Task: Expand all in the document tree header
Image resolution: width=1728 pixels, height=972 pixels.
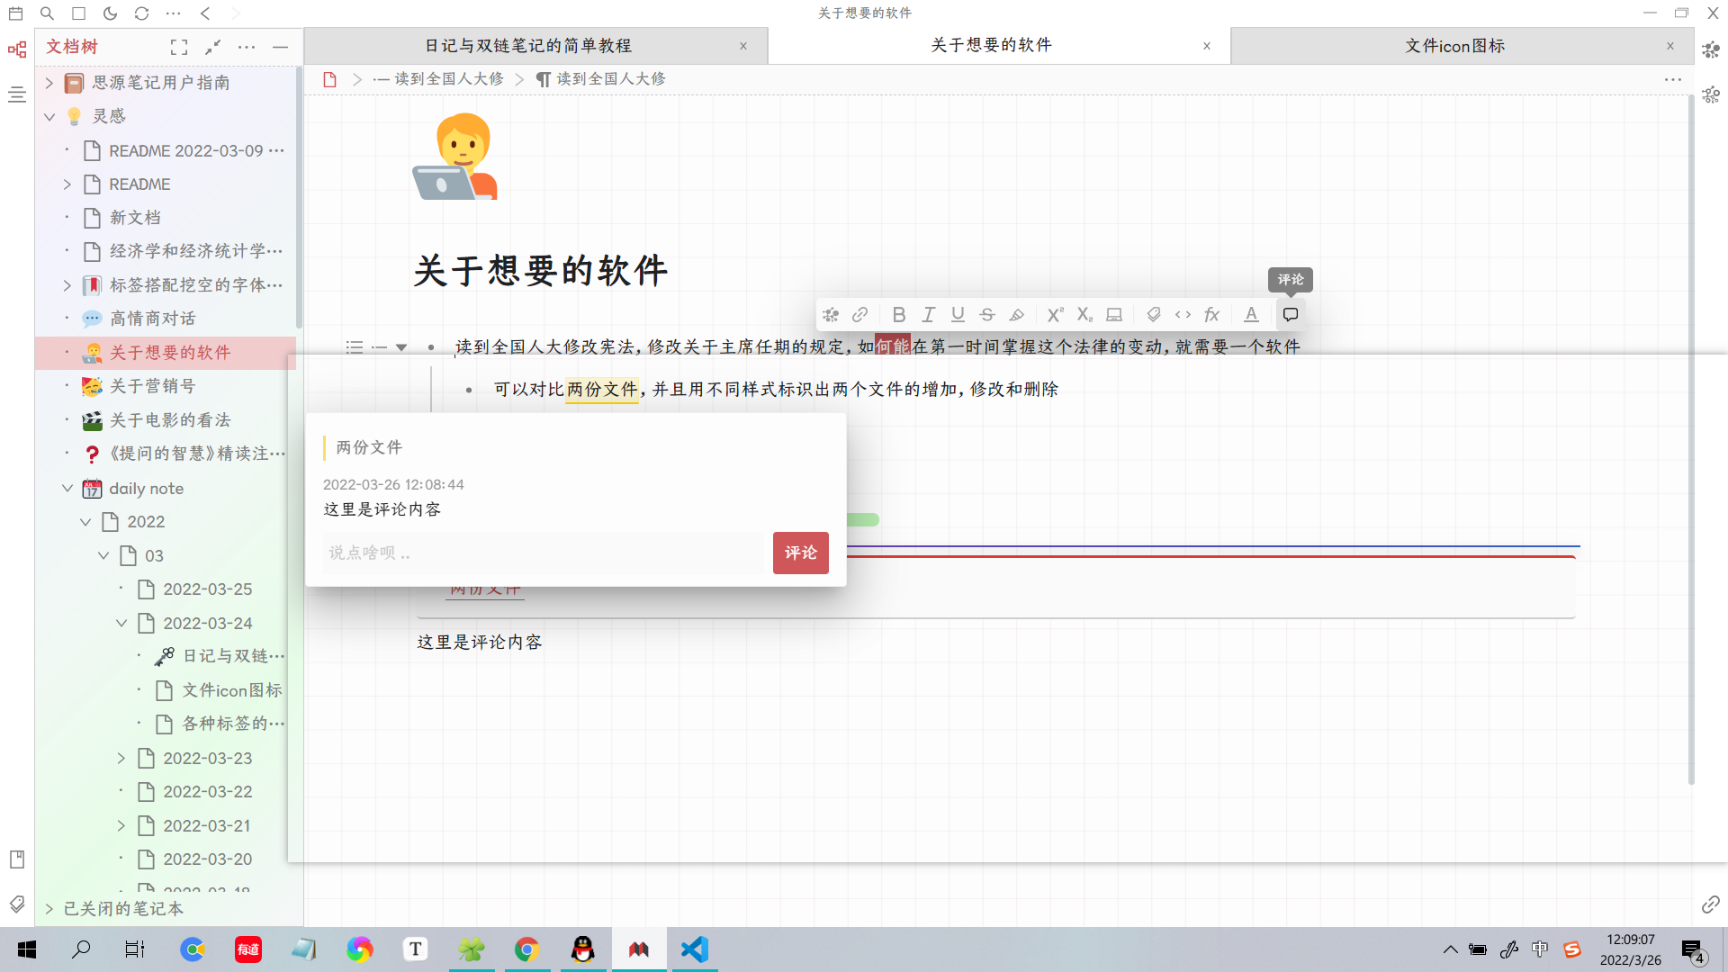Action: (179, 47)
